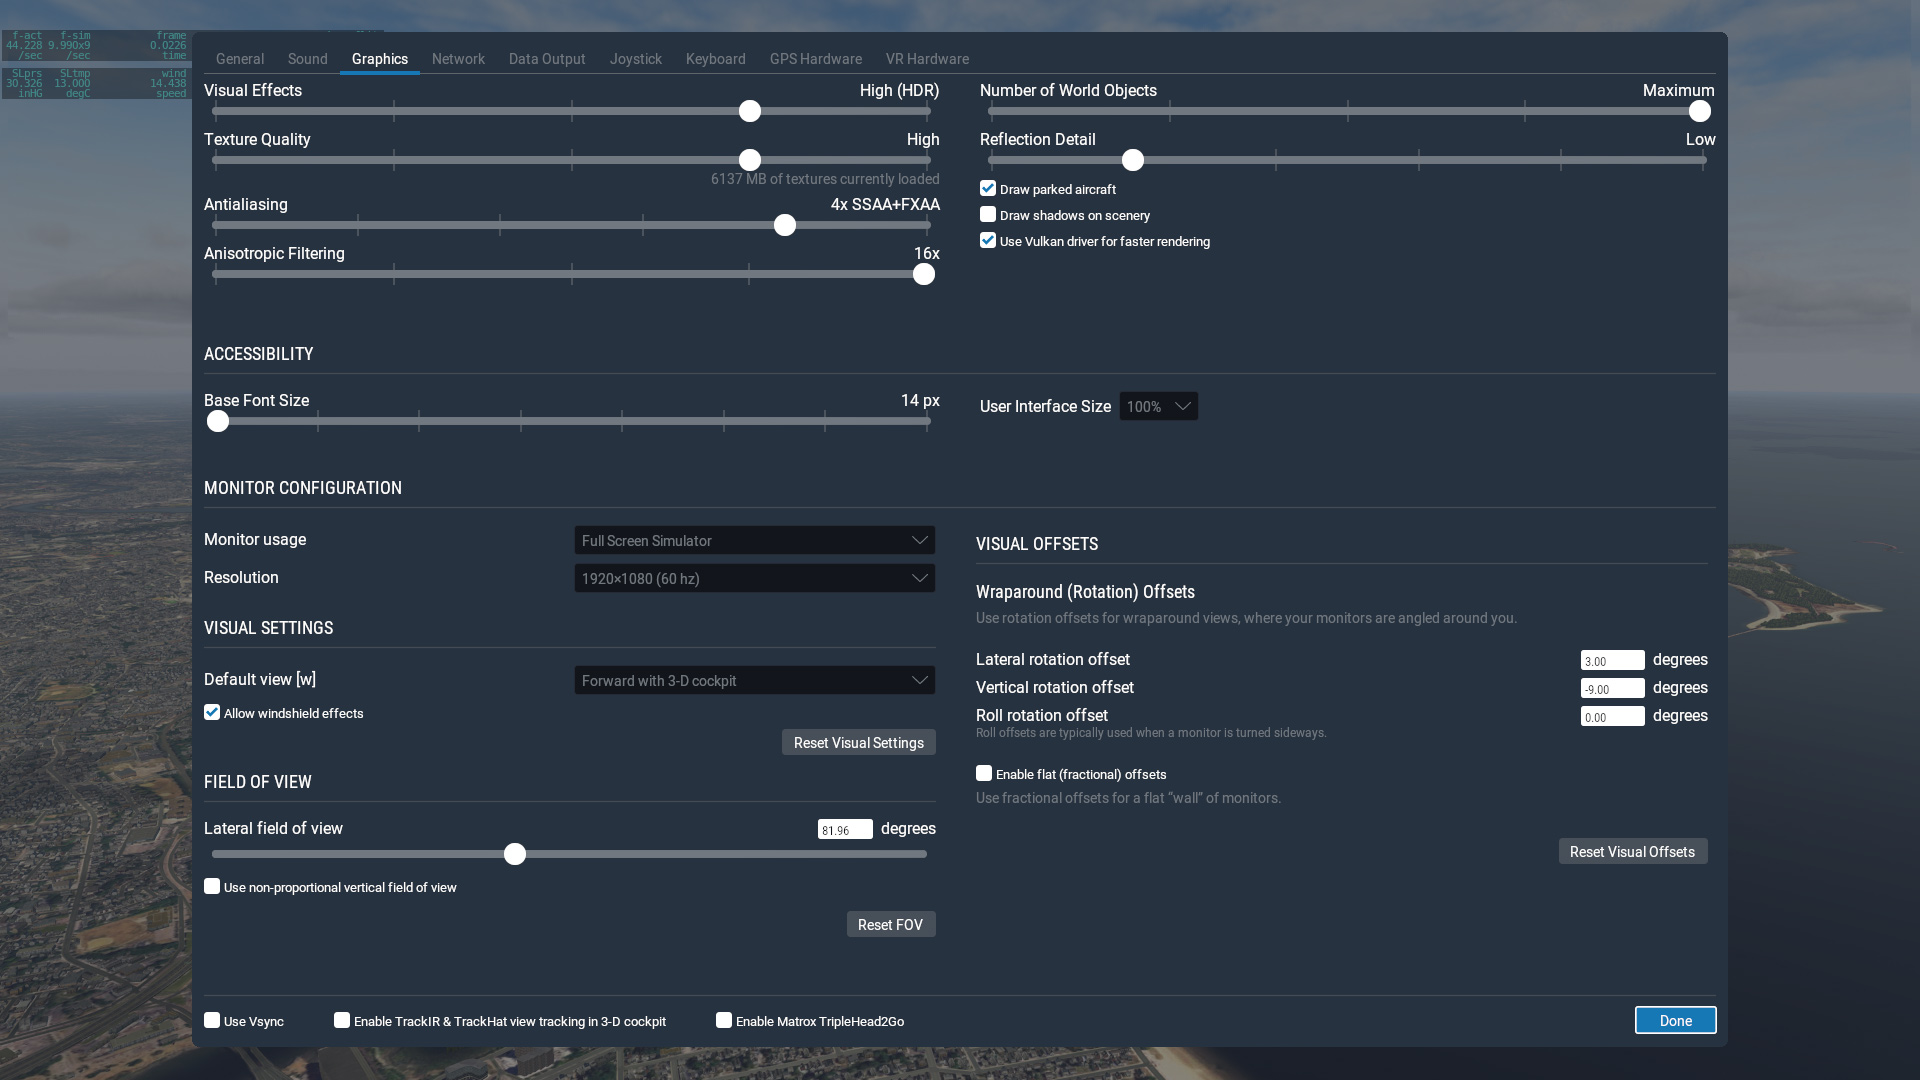Open User Interface Size dropdown
This screenshot has height=1080, width=1920.
click(x=1158, y=406)
